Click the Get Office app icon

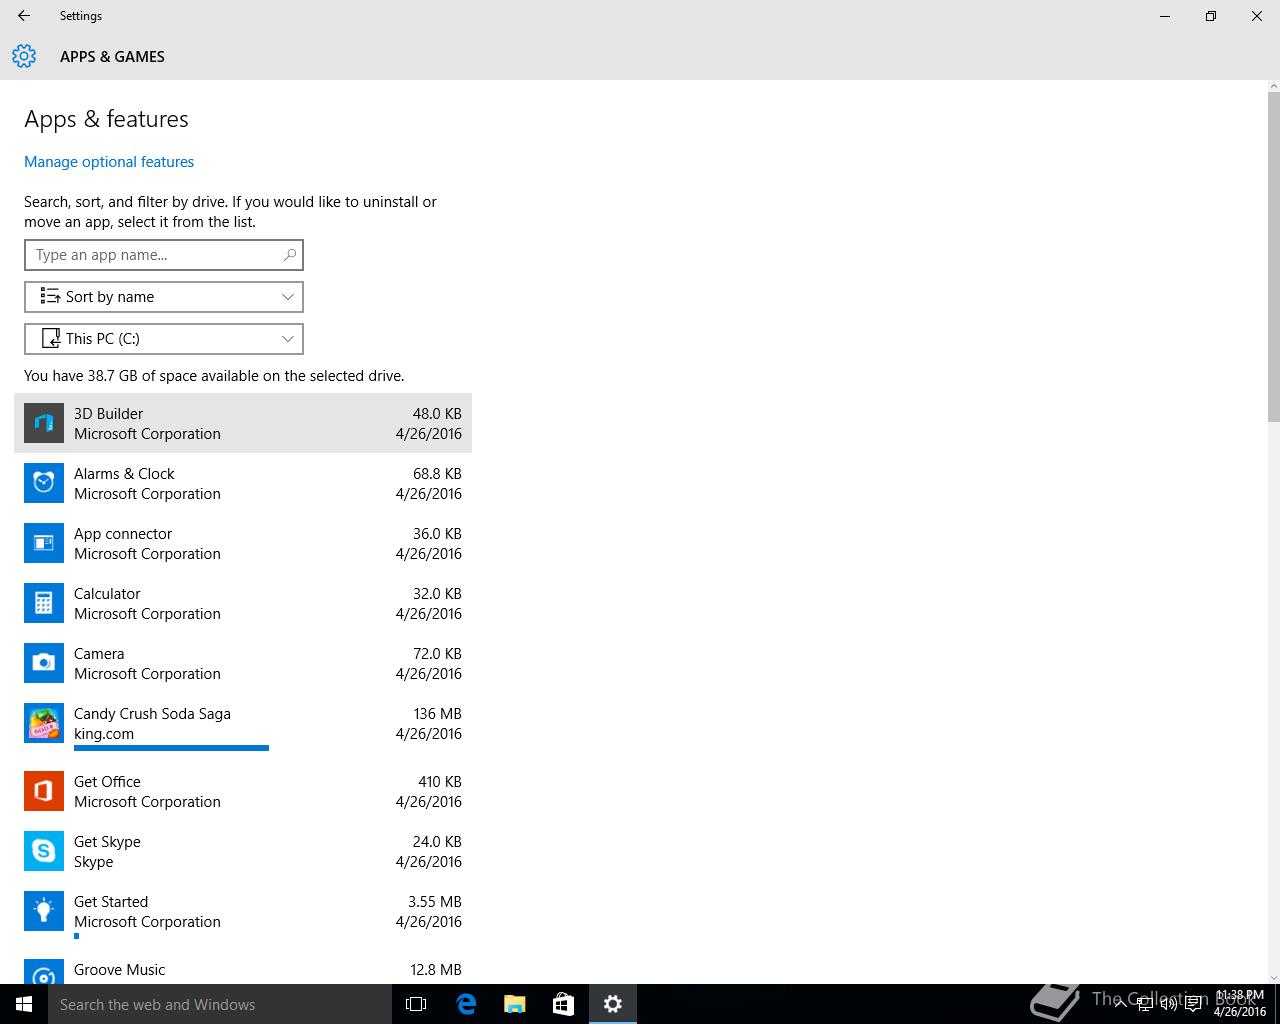click(44, 791)
